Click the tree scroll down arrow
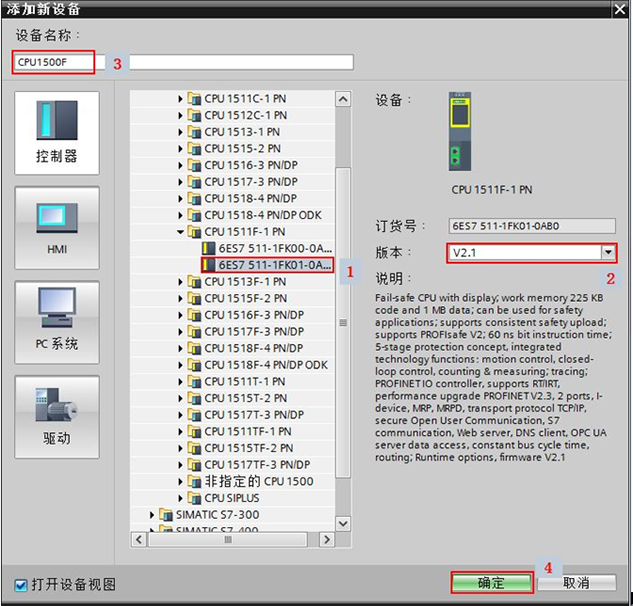The image size is (633, 606). (343, 524)
